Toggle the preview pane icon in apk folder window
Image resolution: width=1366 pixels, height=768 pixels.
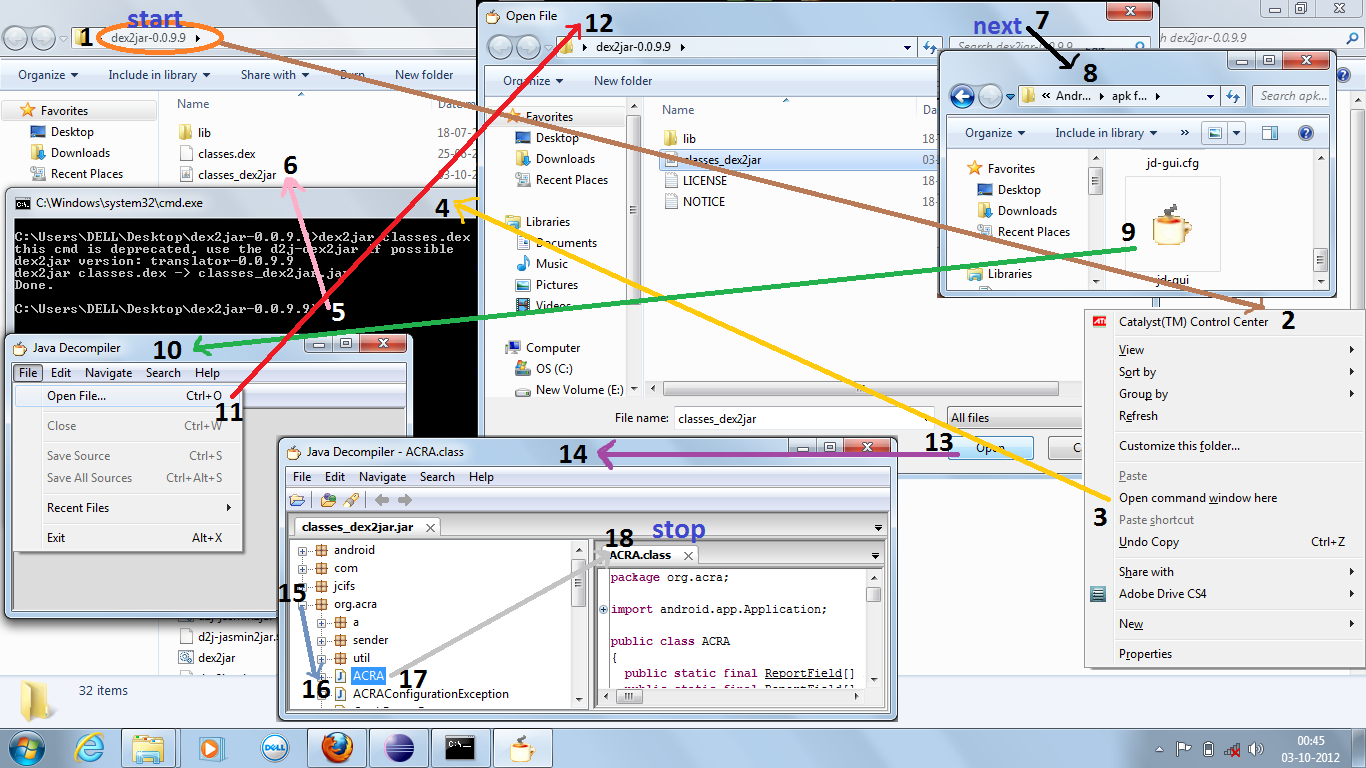click(x=1270, y=133)
